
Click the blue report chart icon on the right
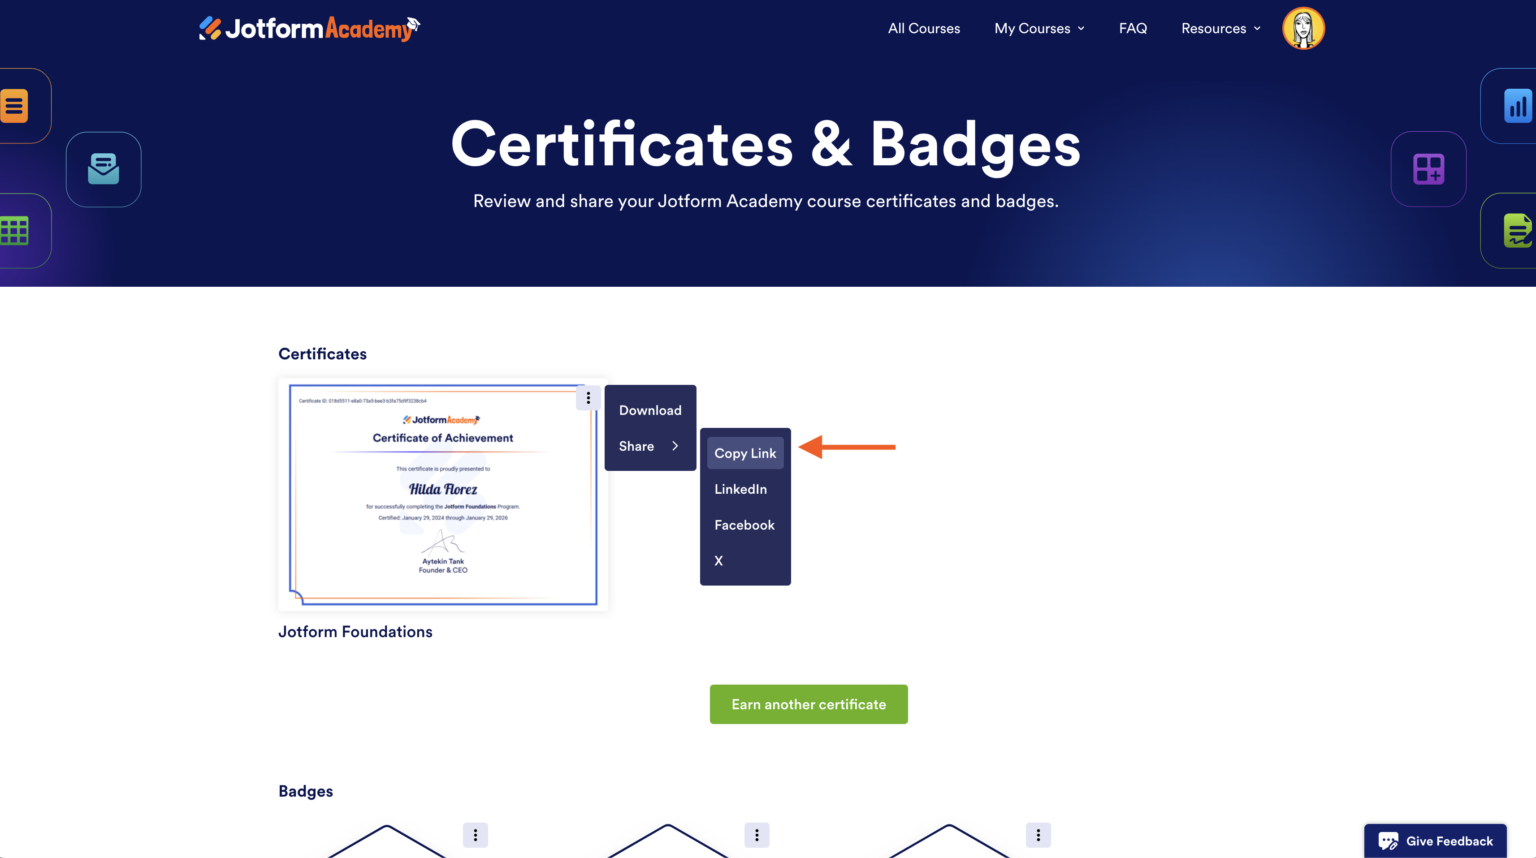[x=1519, y=105]
